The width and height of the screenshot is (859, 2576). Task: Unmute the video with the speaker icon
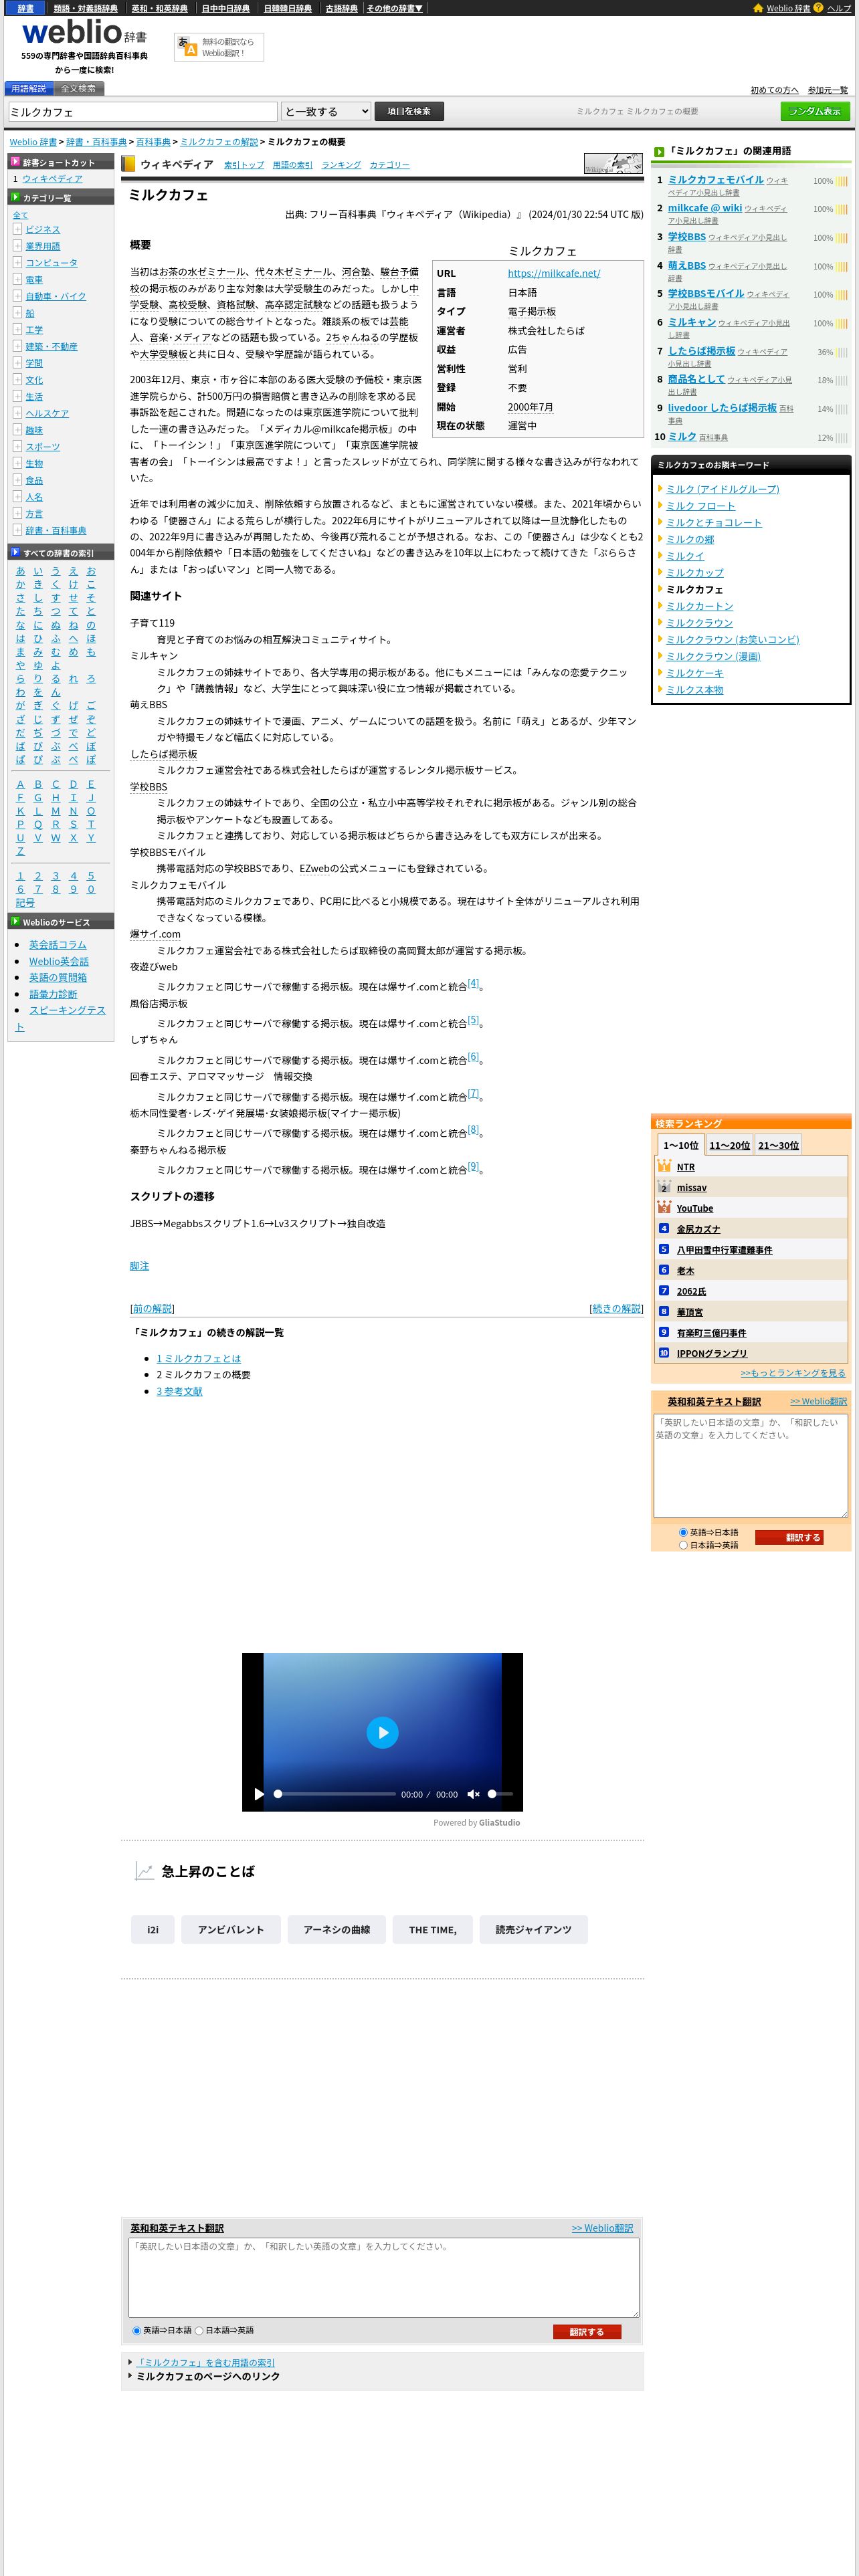[x=473, y=1794]
